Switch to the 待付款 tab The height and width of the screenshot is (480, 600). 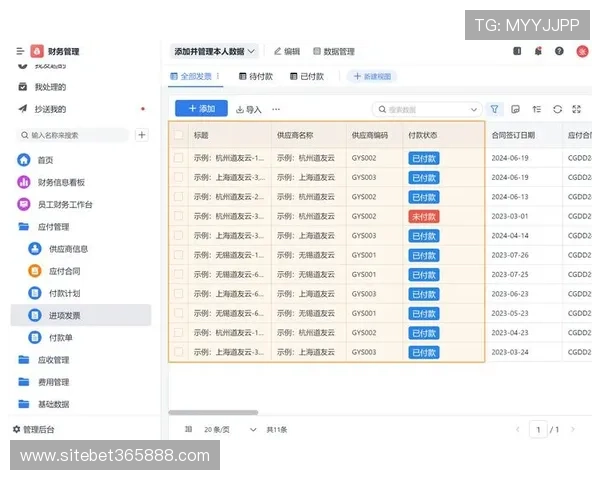[256, 76]
